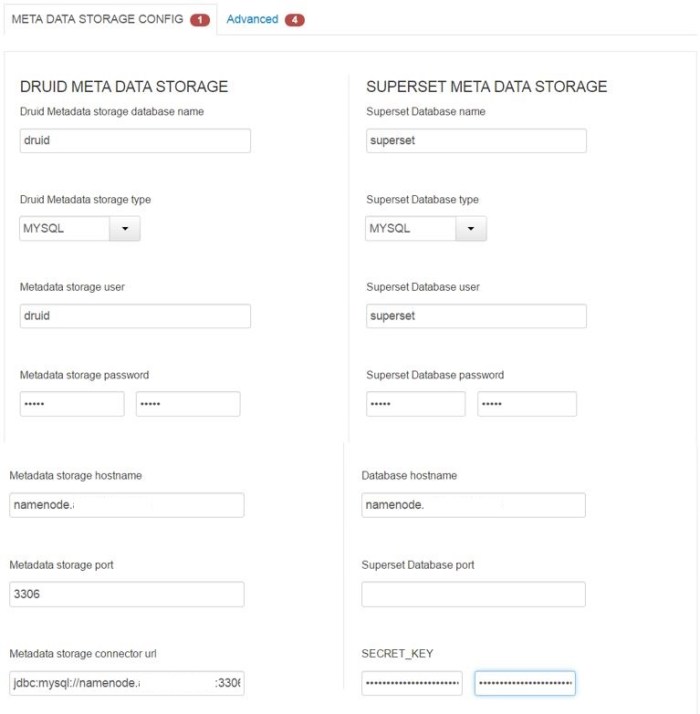Click Metadata storage password confirmation field
The image size is (700, 714).
tap(188, 404)
